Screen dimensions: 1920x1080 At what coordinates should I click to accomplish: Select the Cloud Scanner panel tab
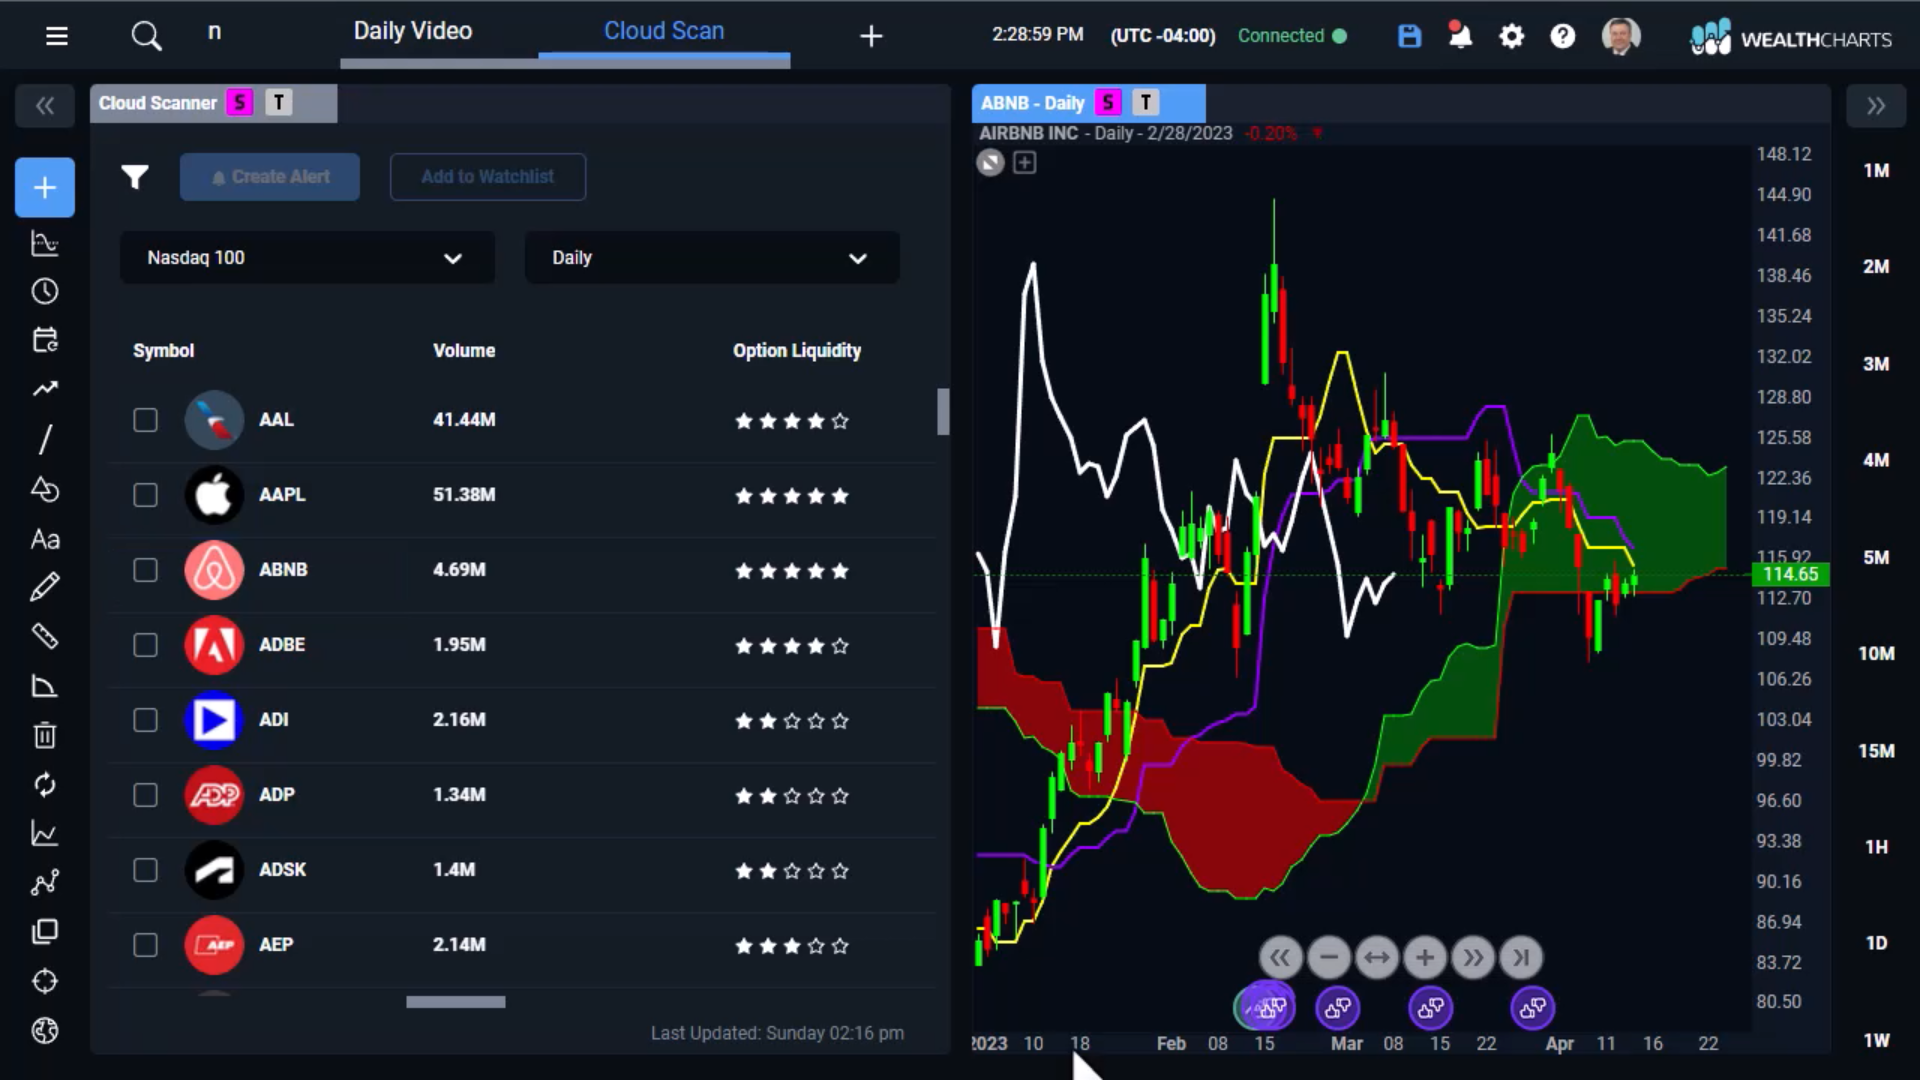157,103
